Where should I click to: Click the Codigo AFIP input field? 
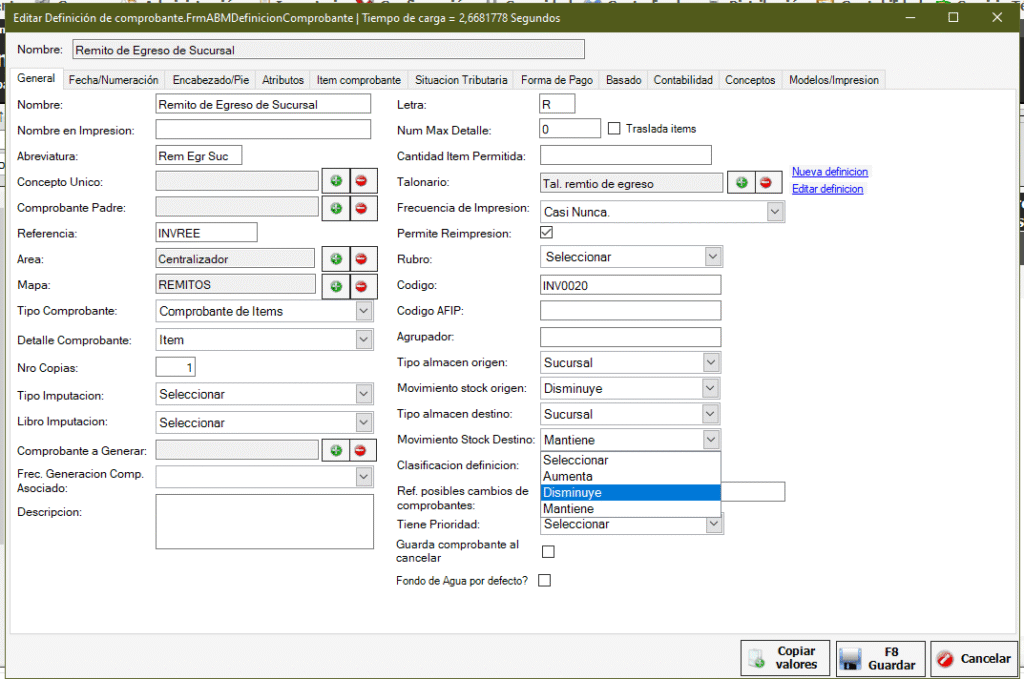pyautogui.click(x=630, y=311)
